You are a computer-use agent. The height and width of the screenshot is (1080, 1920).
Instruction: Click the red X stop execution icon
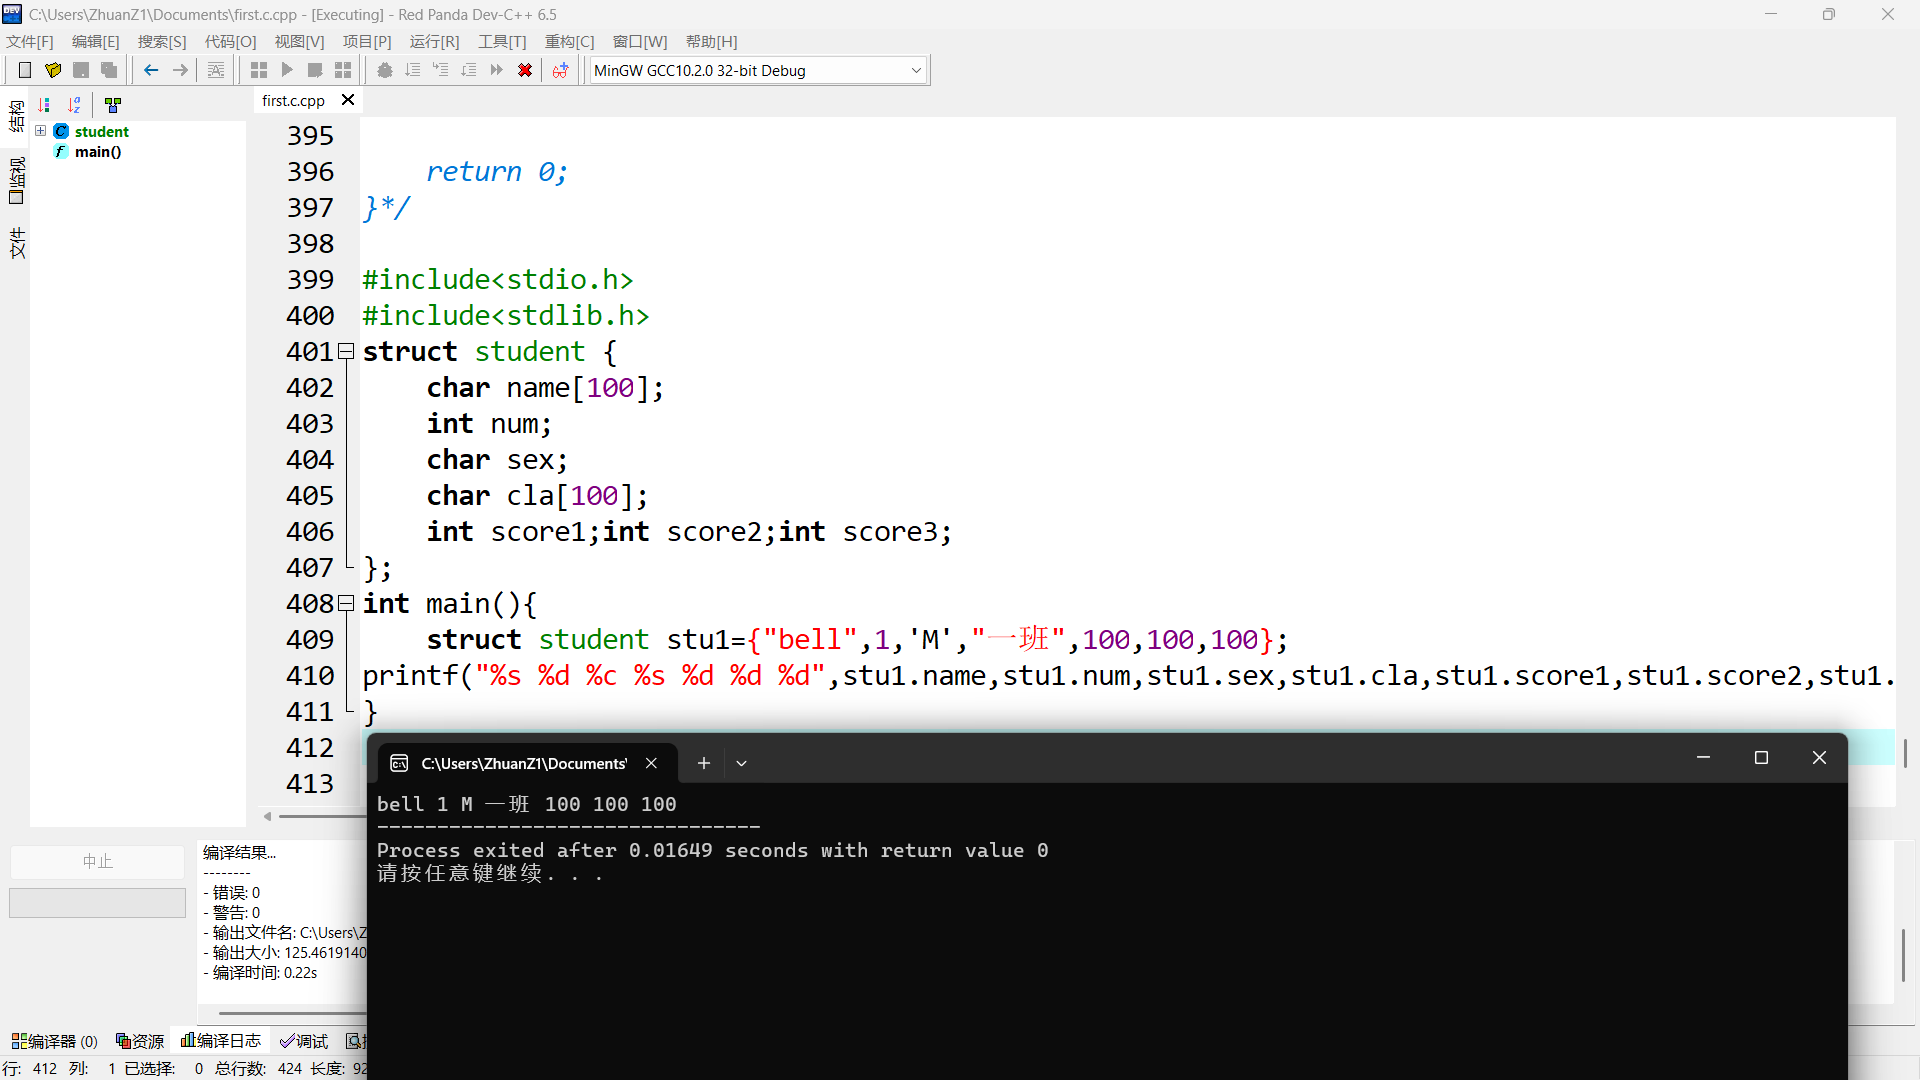(525, 70)
